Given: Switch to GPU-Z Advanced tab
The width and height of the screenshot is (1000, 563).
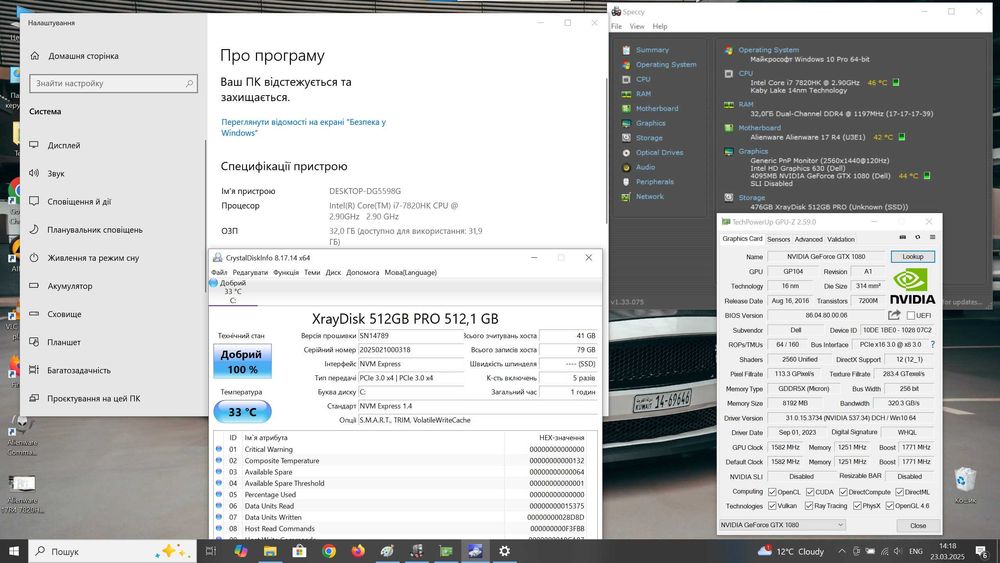Looking at the screenshot, I should point(809,239).
